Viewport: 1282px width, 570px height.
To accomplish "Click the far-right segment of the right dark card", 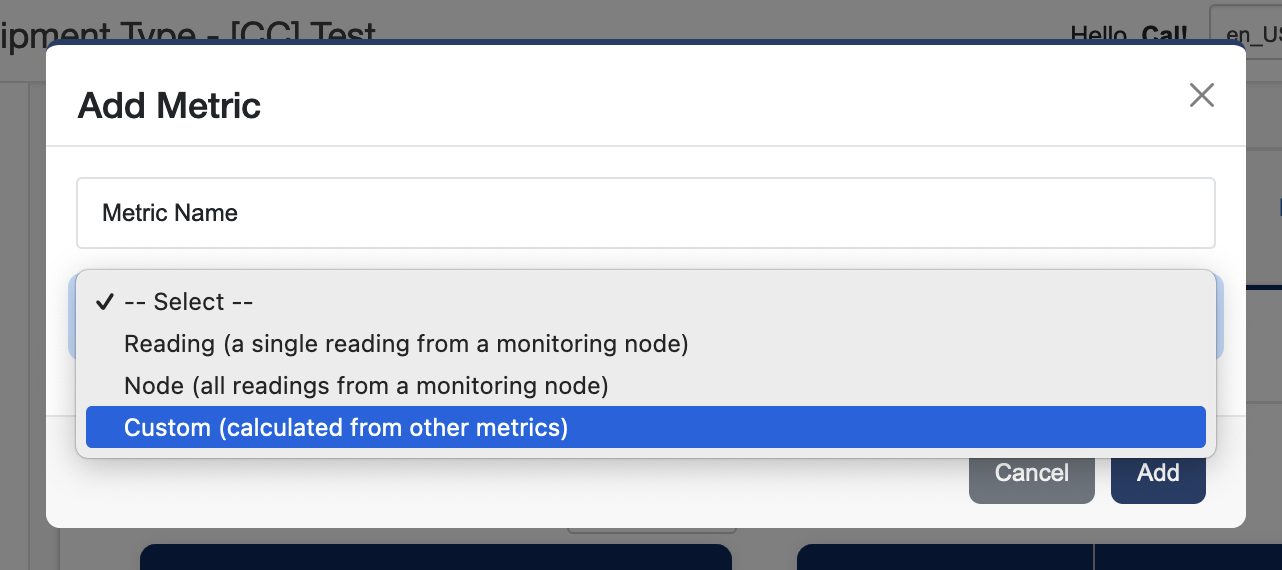I will (1188, 557).
